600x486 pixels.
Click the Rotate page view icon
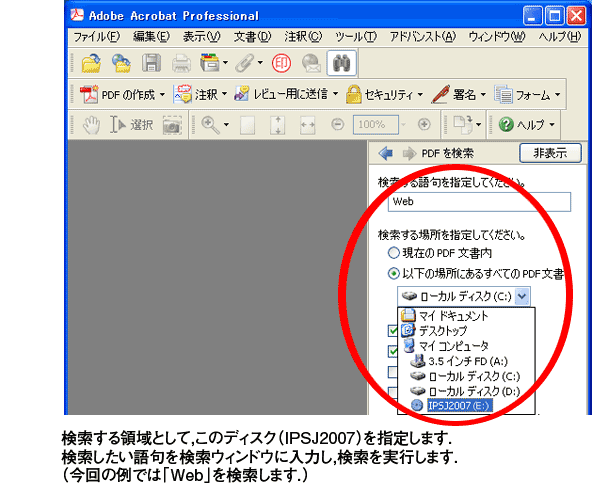click(x=463, y=125)
